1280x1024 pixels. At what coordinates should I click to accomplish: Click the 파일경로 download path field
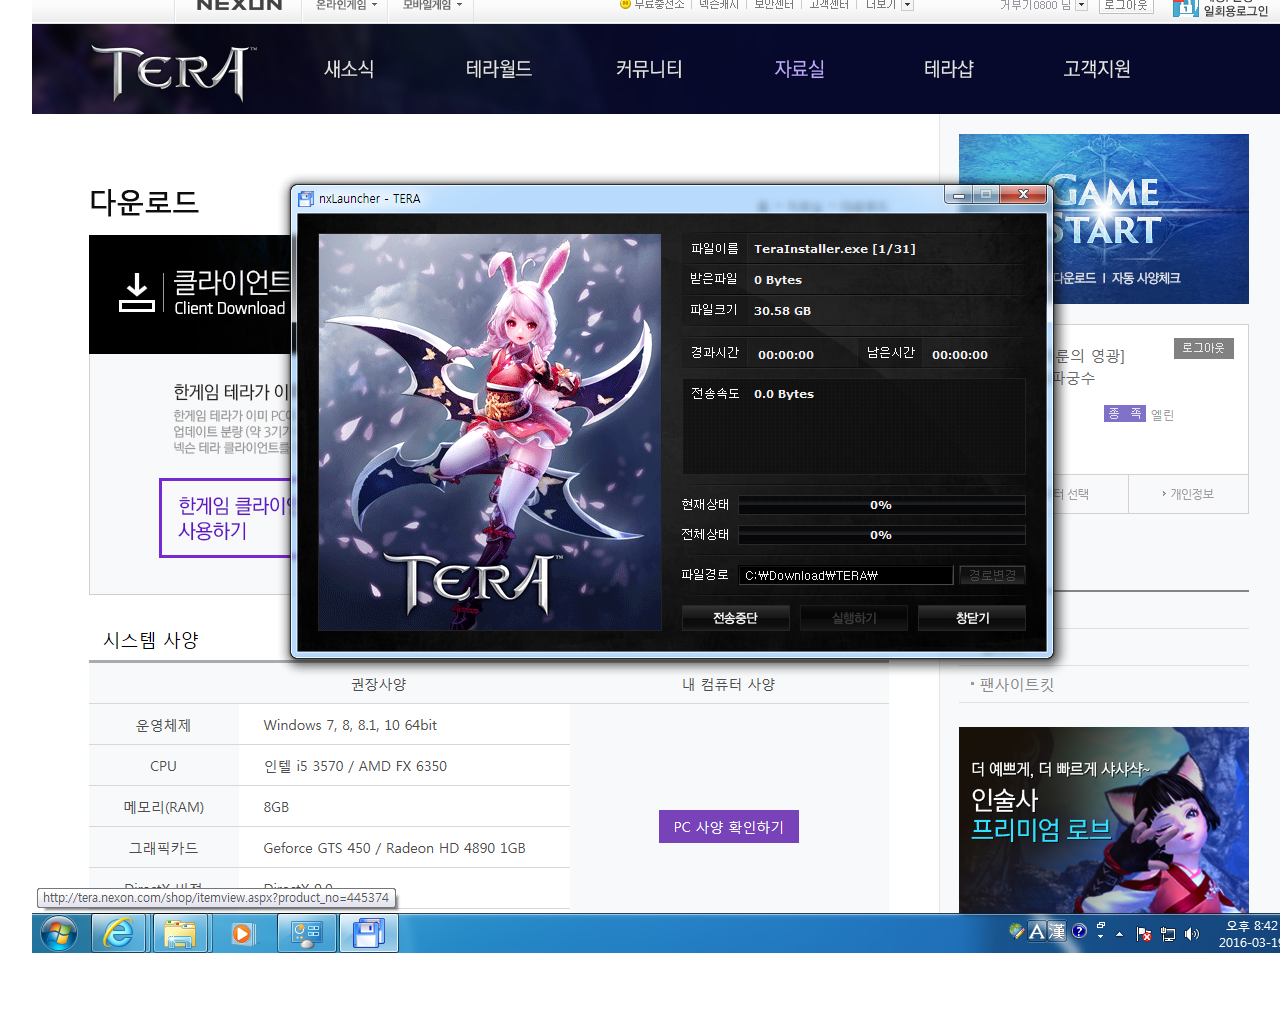pyautogui.click(x=845, y=575)
